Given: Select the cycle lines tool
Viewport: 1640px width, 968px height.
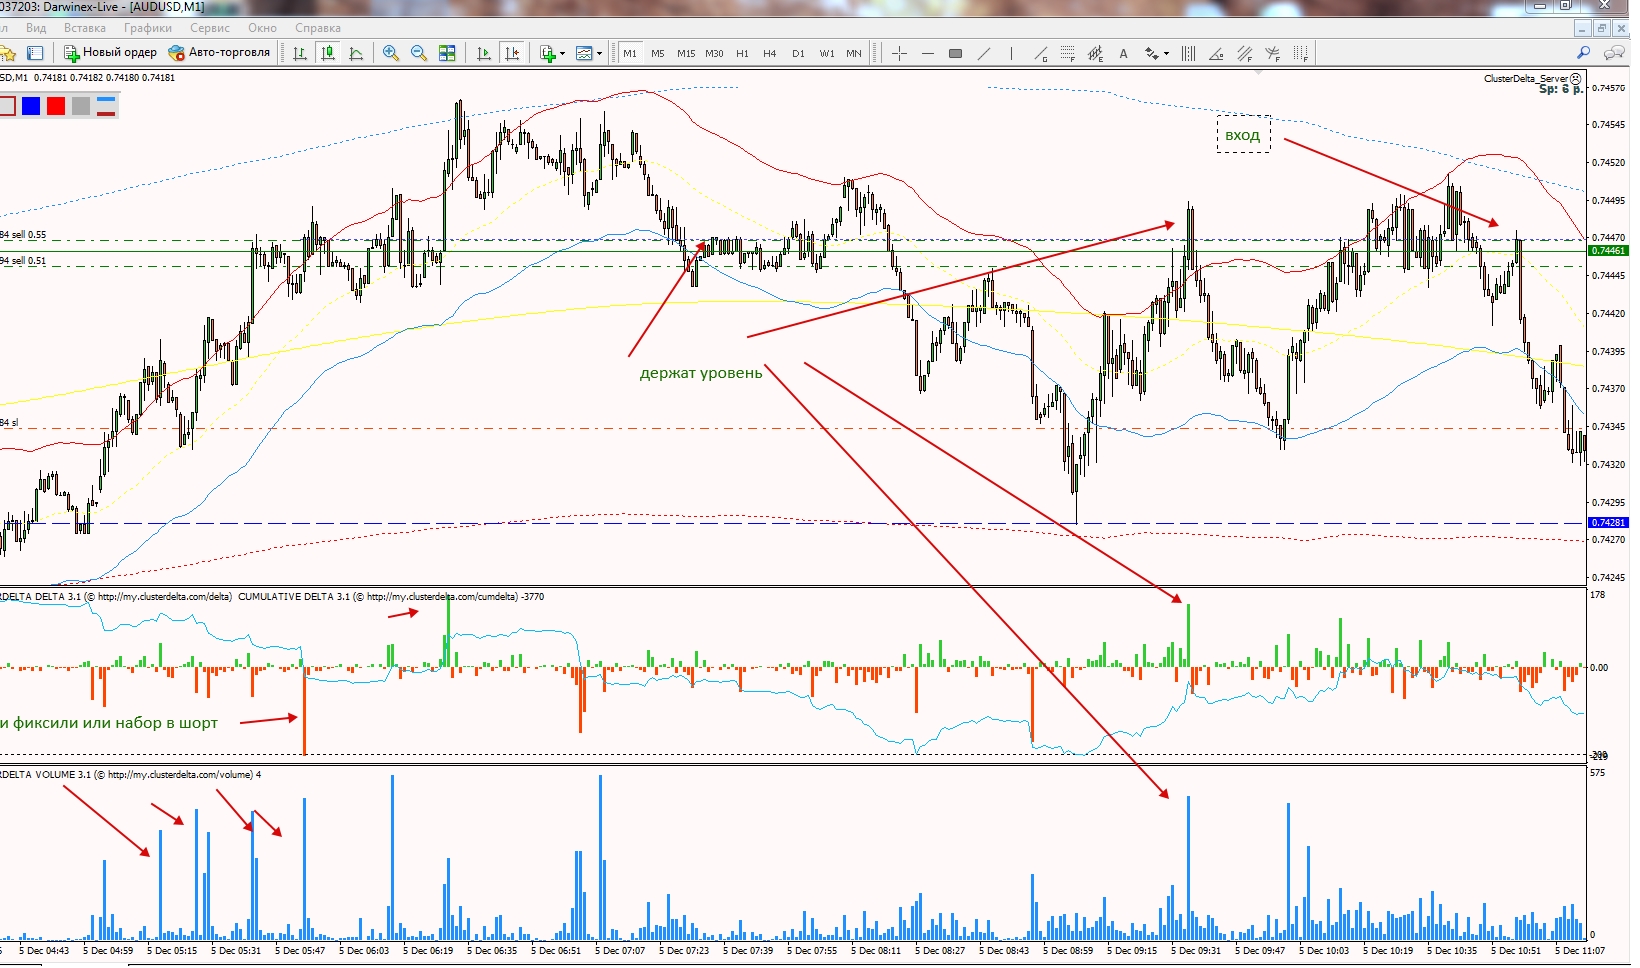Looking at the screenshot, I should coord(1189,53).
